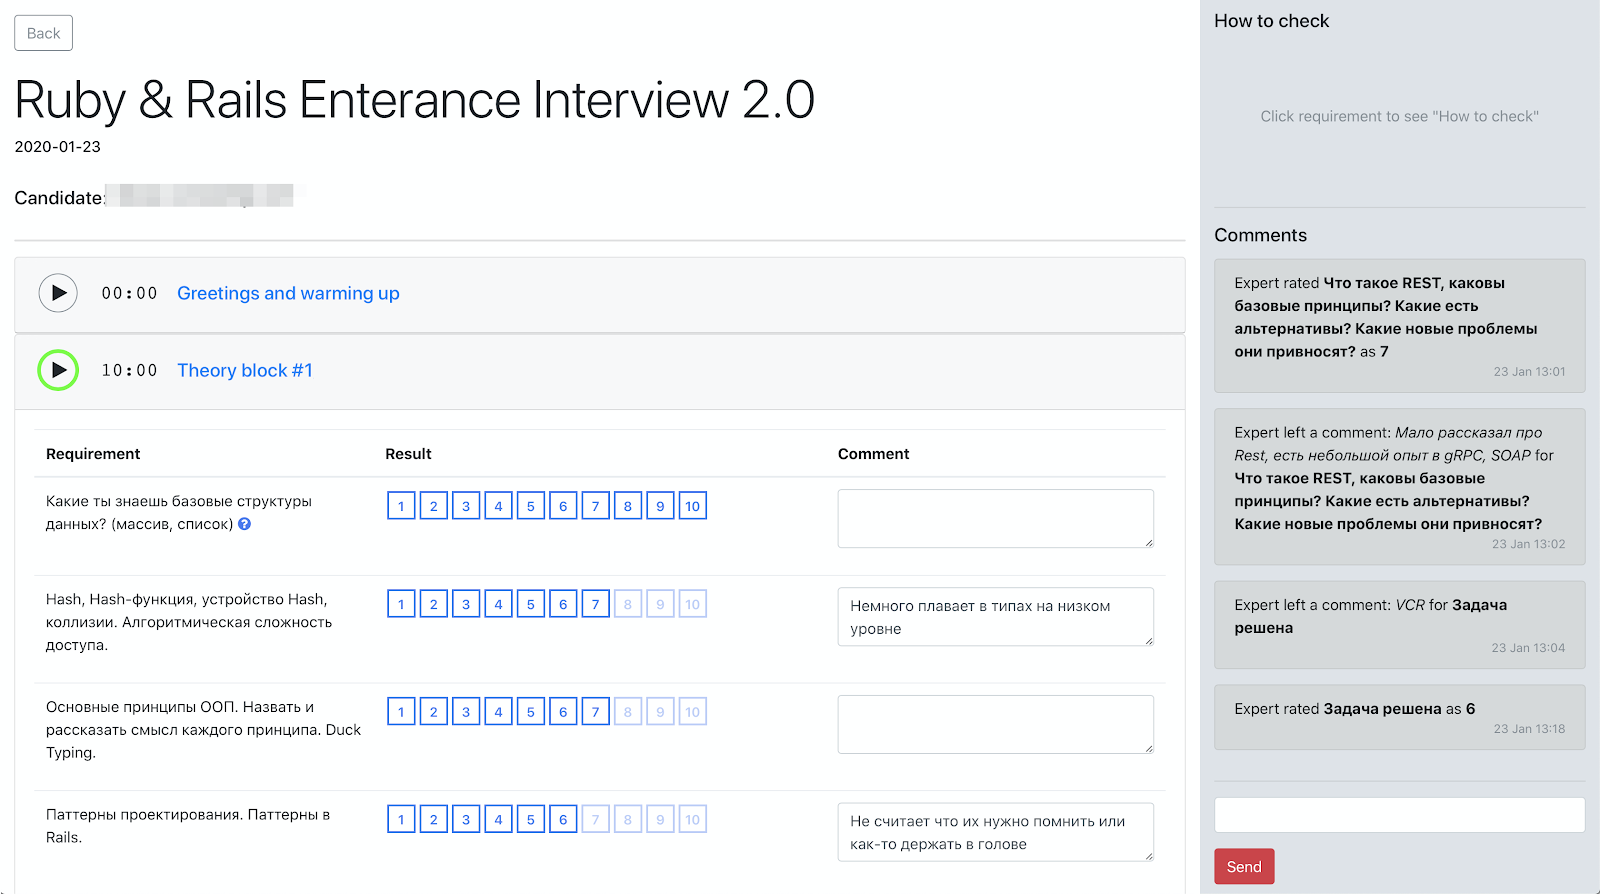
Task: Rate data structures question as 3
Action: pos(466,506)
